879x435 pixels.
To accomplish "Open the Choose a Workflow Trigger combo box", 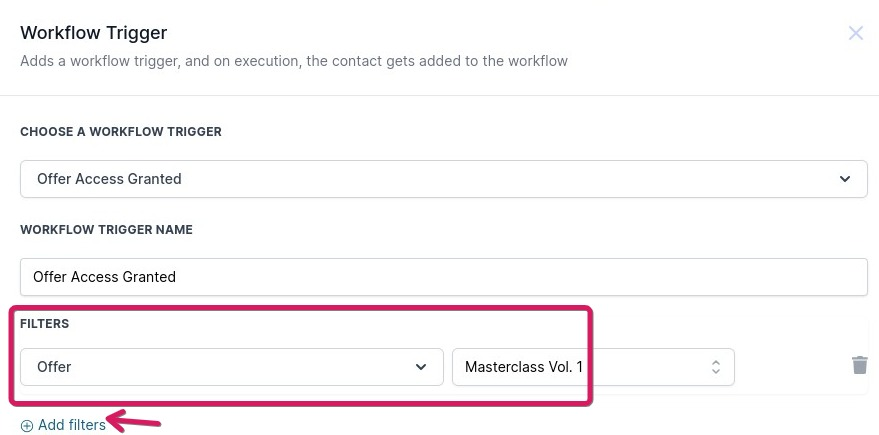I will coord(443,179).
